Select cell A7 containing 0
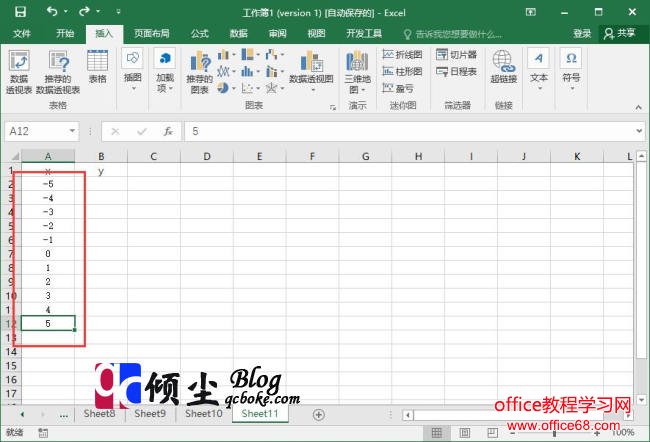Image resolution: width=650 pixels, height=442 pixels. (x=48, y=253)
